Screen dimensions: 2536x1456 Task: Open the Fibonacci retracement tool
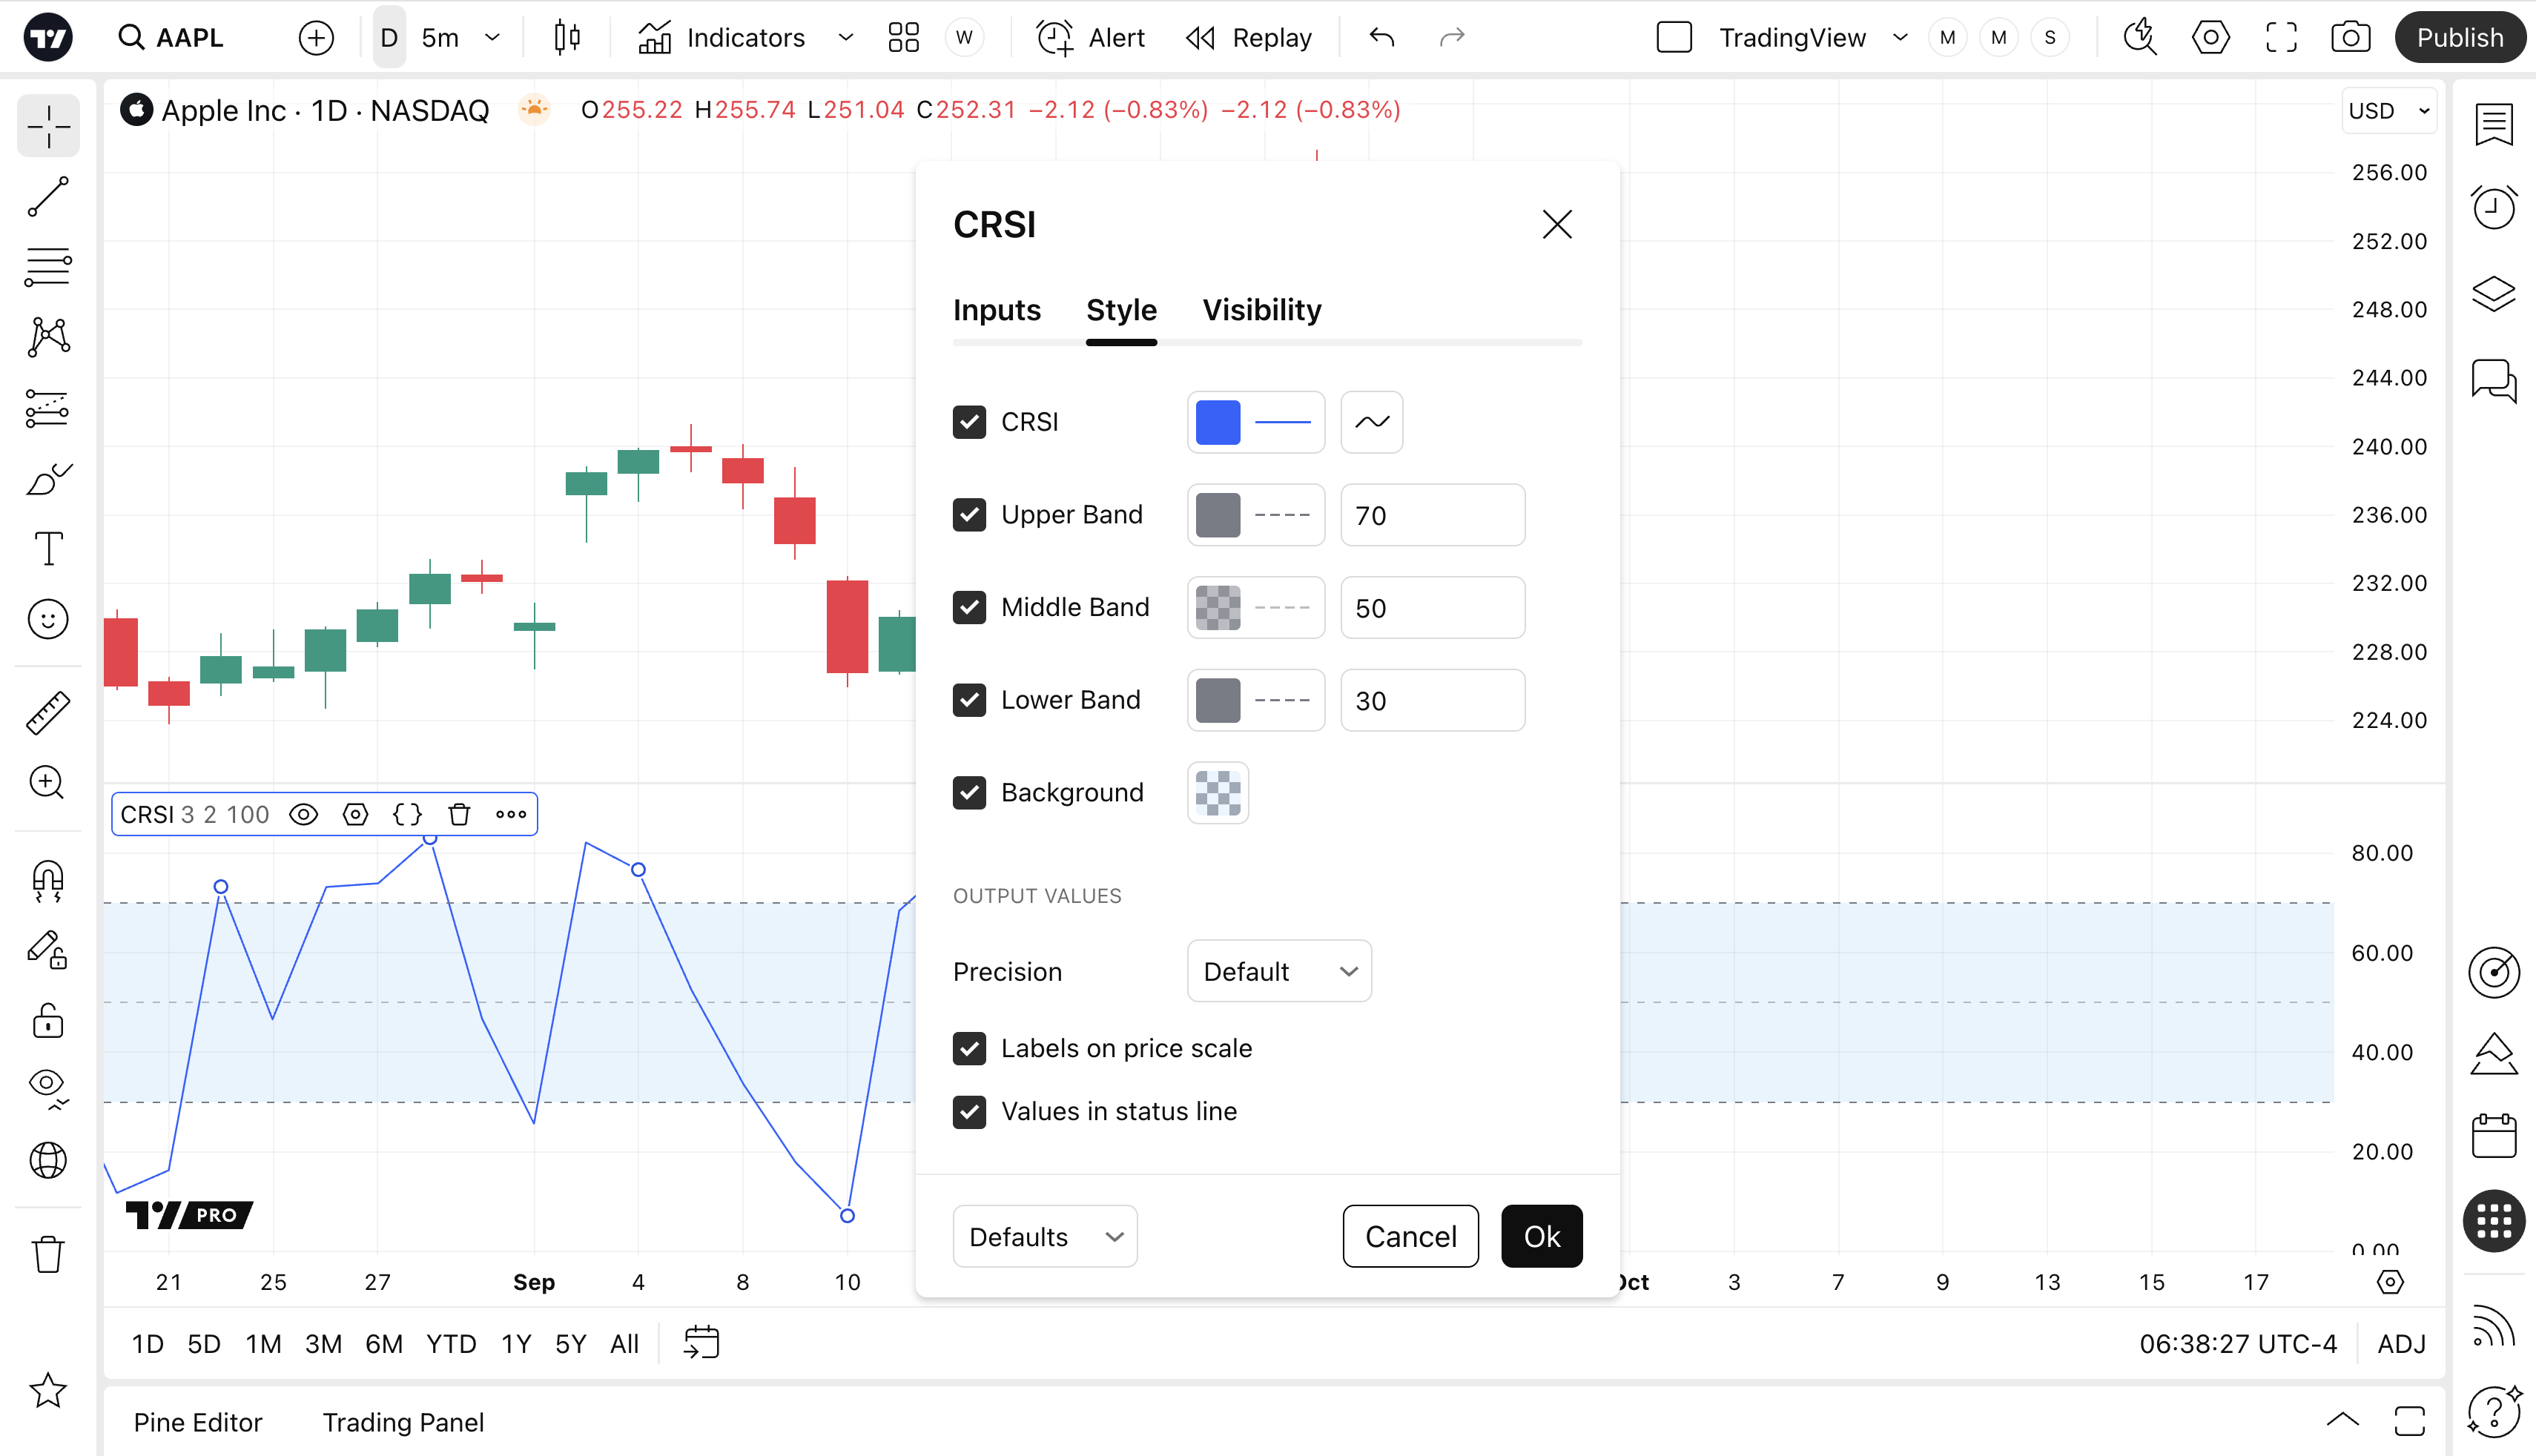(x=48, y=267)
